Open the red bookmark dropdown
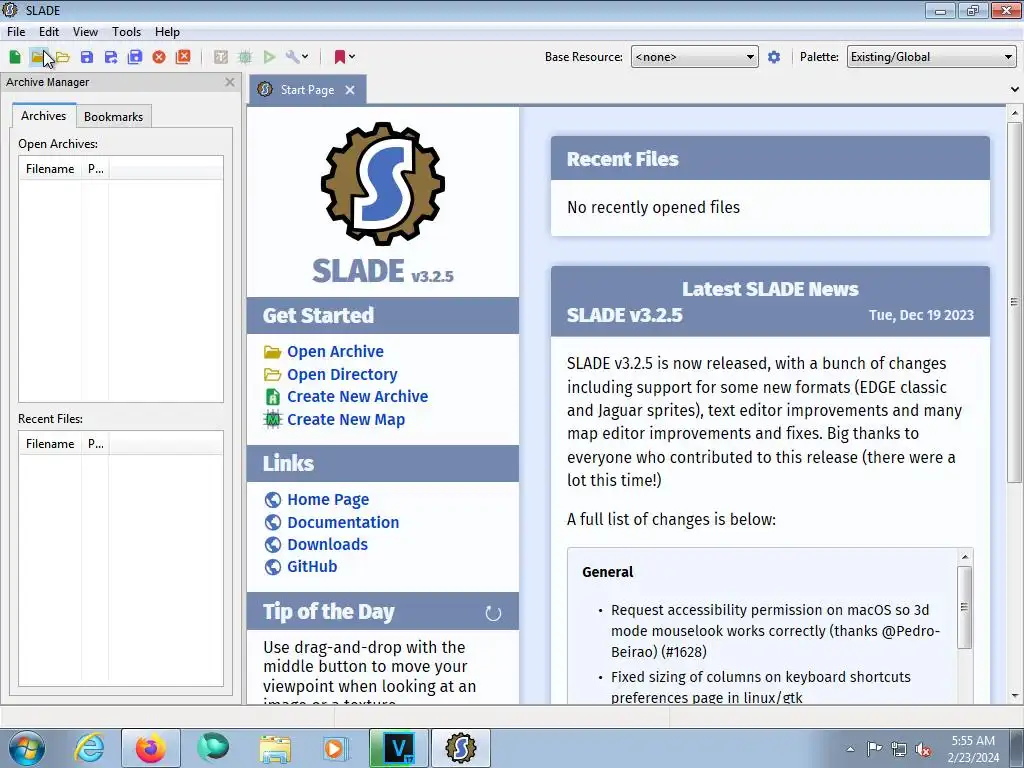Viewport: 1024px width, 768px height. (344, 57)
